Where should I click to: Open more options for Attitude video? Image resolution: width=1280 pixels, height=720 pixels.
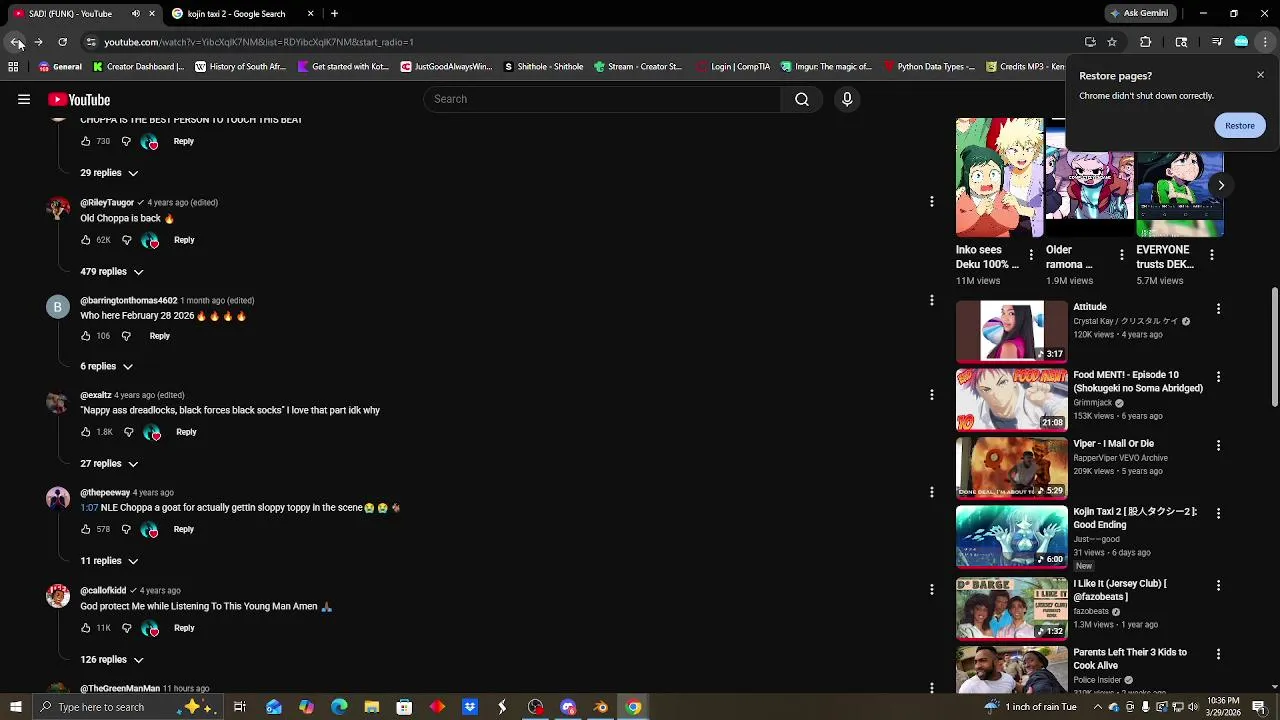(x=1218, y=309)
